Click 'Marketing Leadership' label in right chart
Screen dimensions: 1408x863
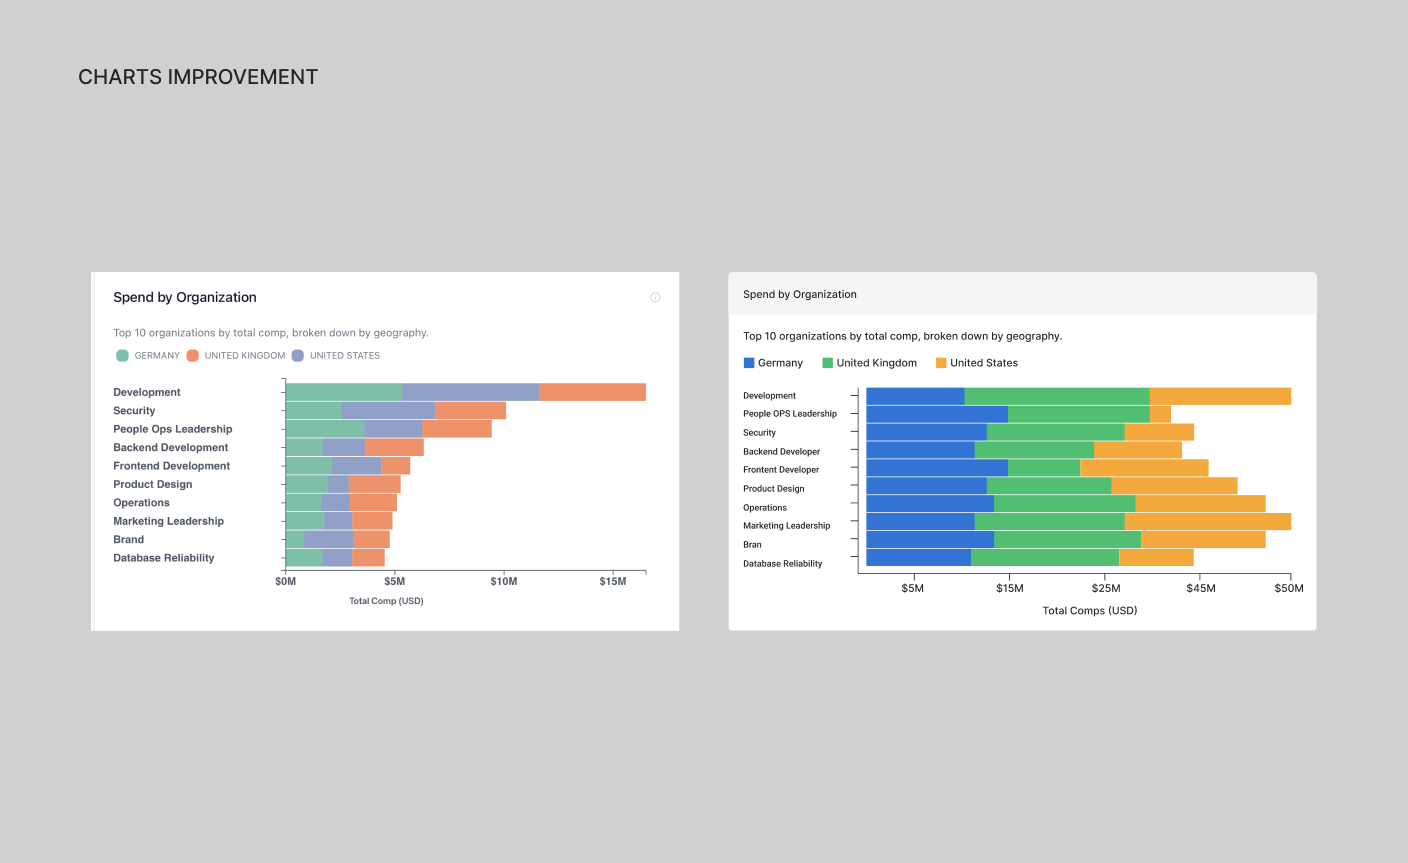click(x=787, y=526)
